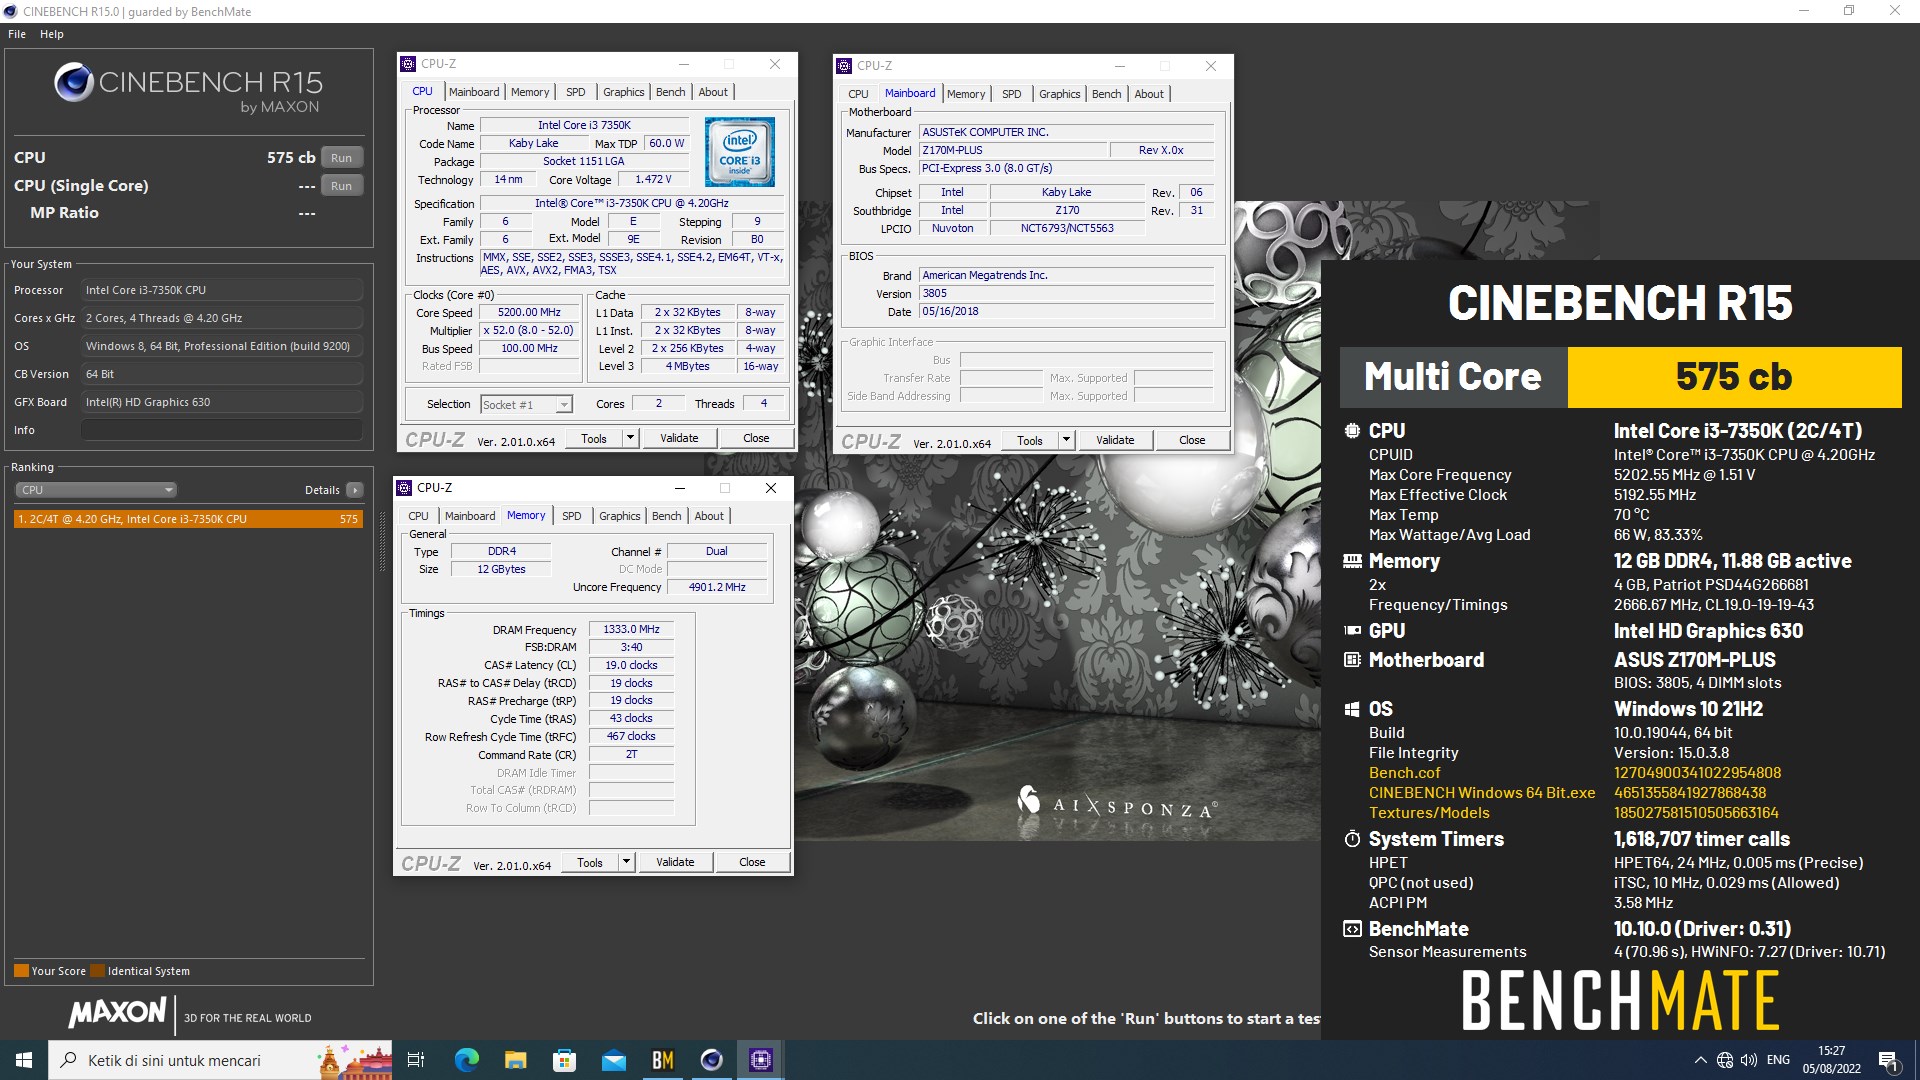Image resolution: width=1920 pixels, height=1080 pixels.
Task: Click Tools button in Mainboard window
Action: [1030, 440]
